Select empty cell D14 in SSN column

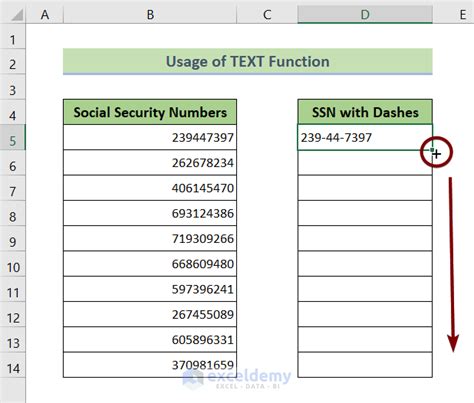point(365,365)
